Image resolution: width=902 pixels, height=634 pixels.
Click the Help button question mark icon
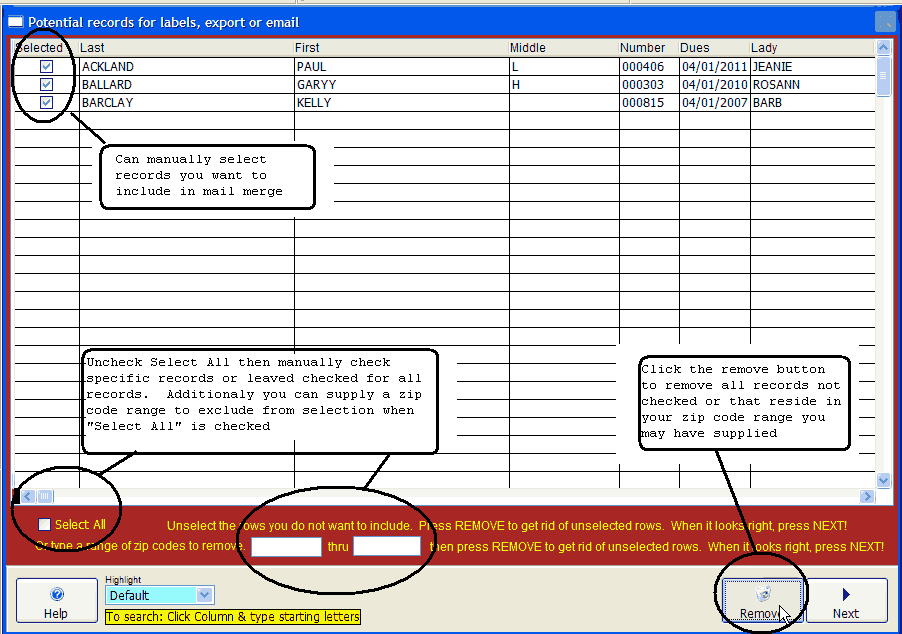coord(57,594)
